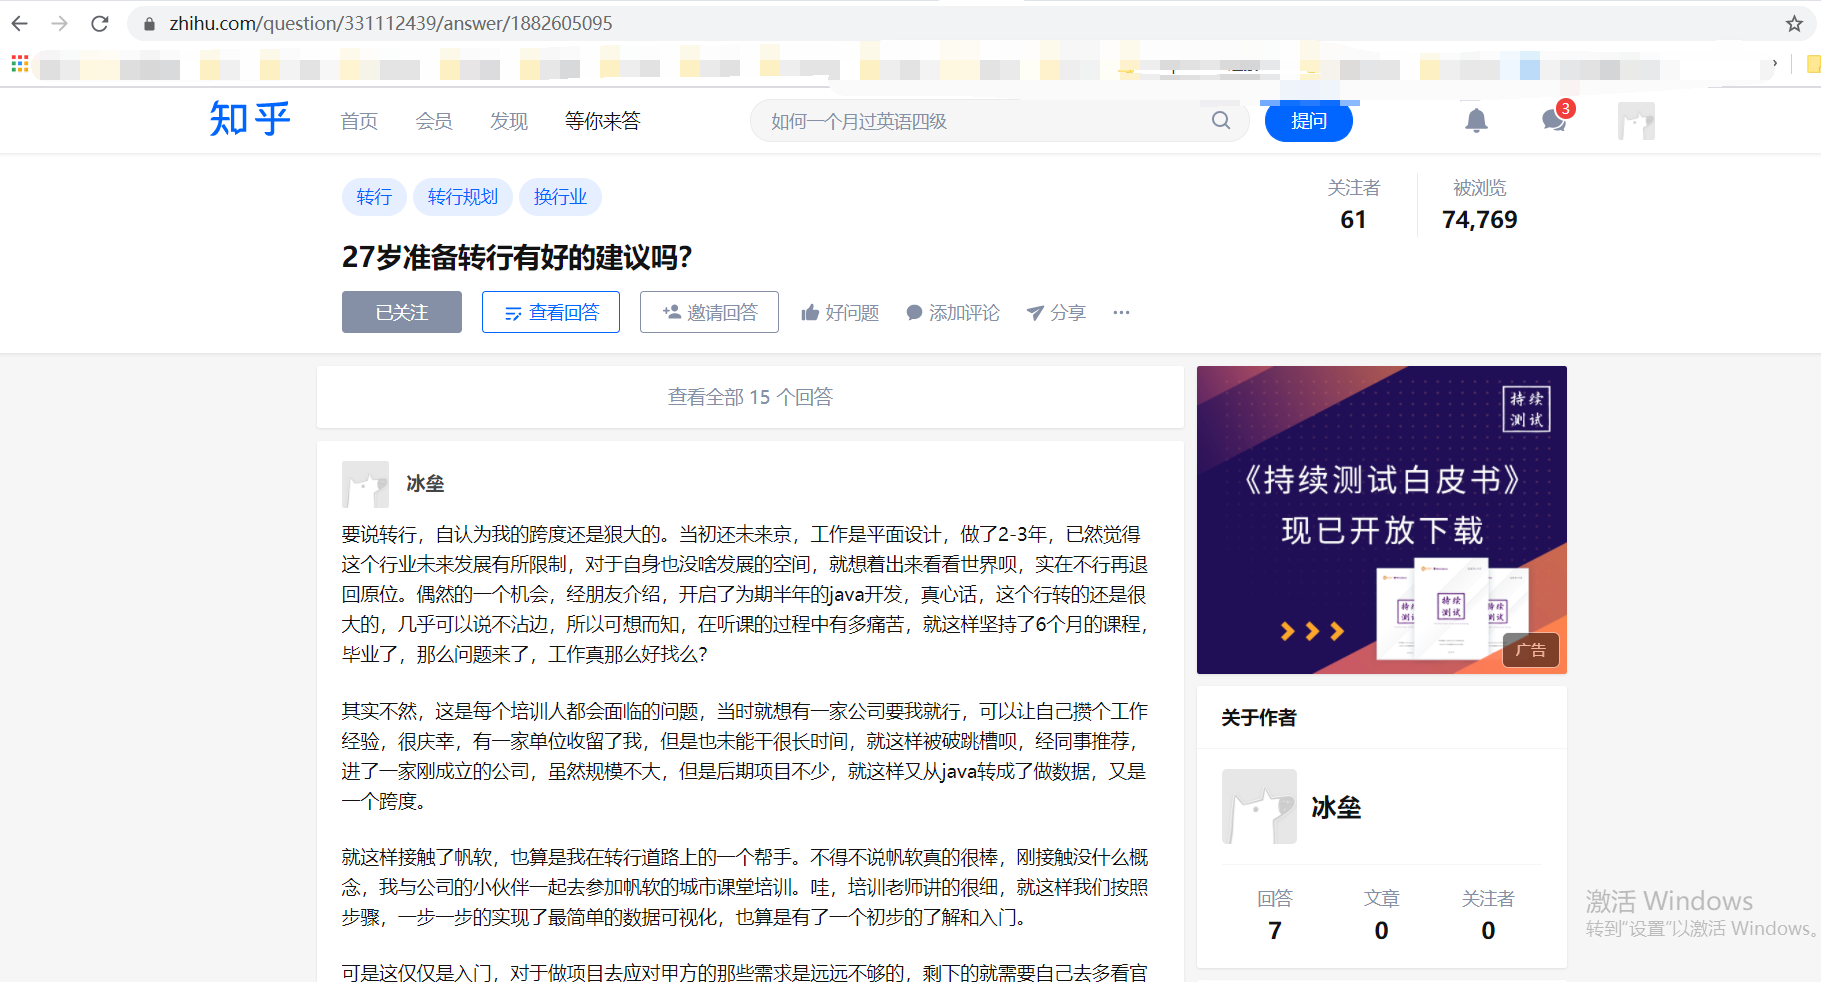Click the blue 提问 button
This screenshot has height=982, width=1821.
1308,121
